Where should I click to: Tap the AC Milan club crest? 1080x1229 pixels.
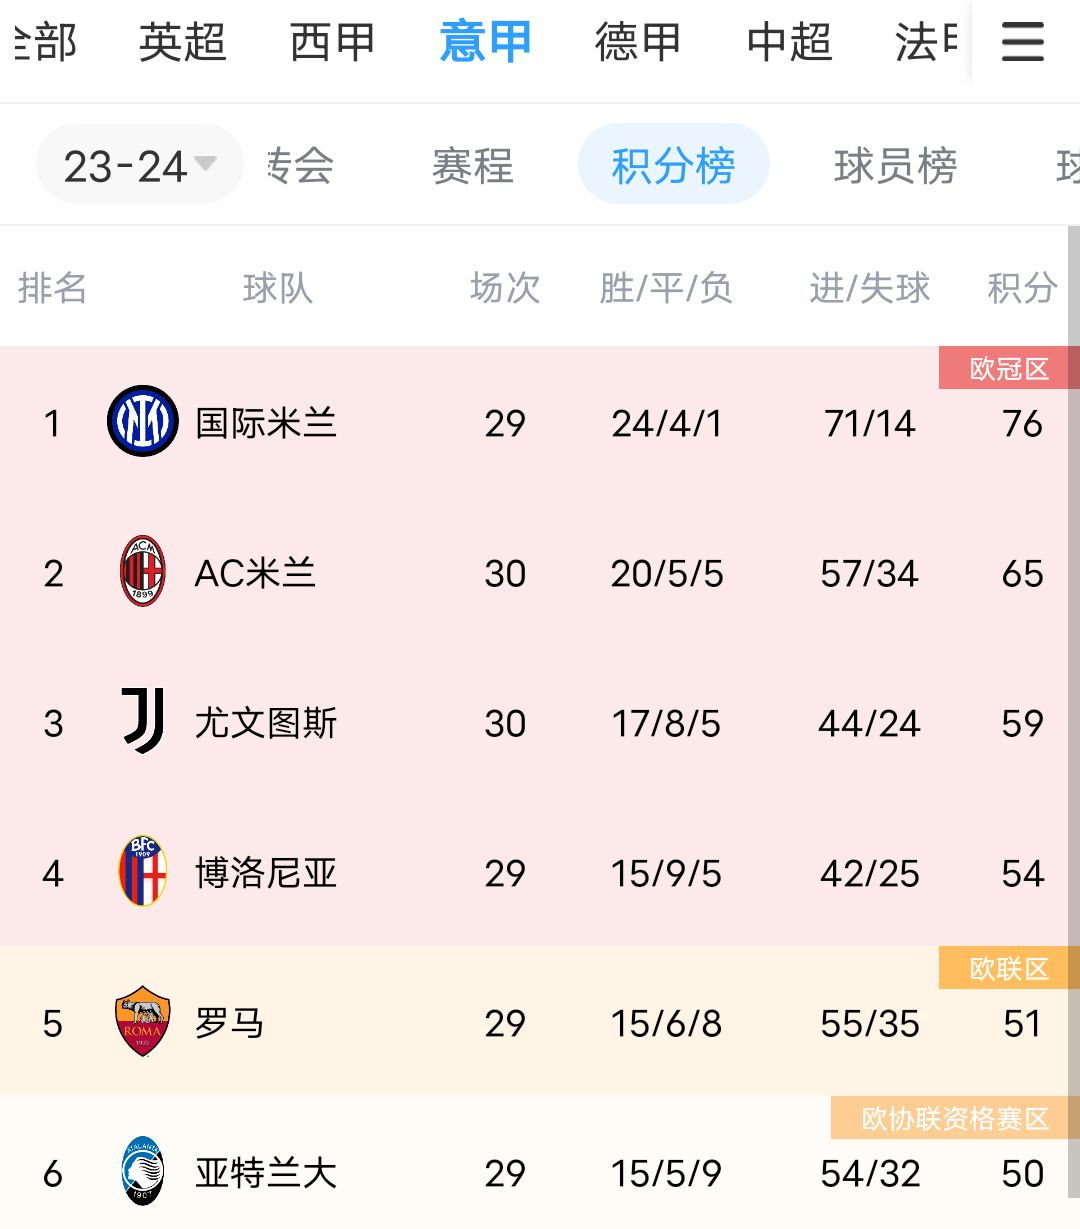click(x=142, y=572)
